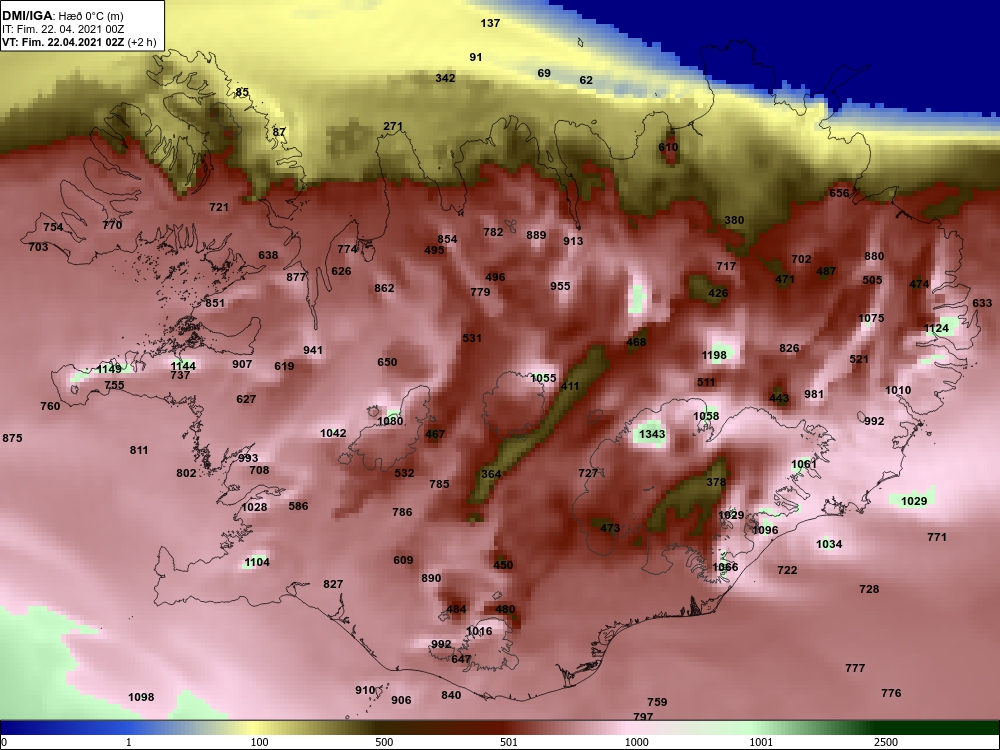Viewport: 1000px width, 750px height.
Task: Click the 271 value on the north coast
Action: [x=393, y=126]
